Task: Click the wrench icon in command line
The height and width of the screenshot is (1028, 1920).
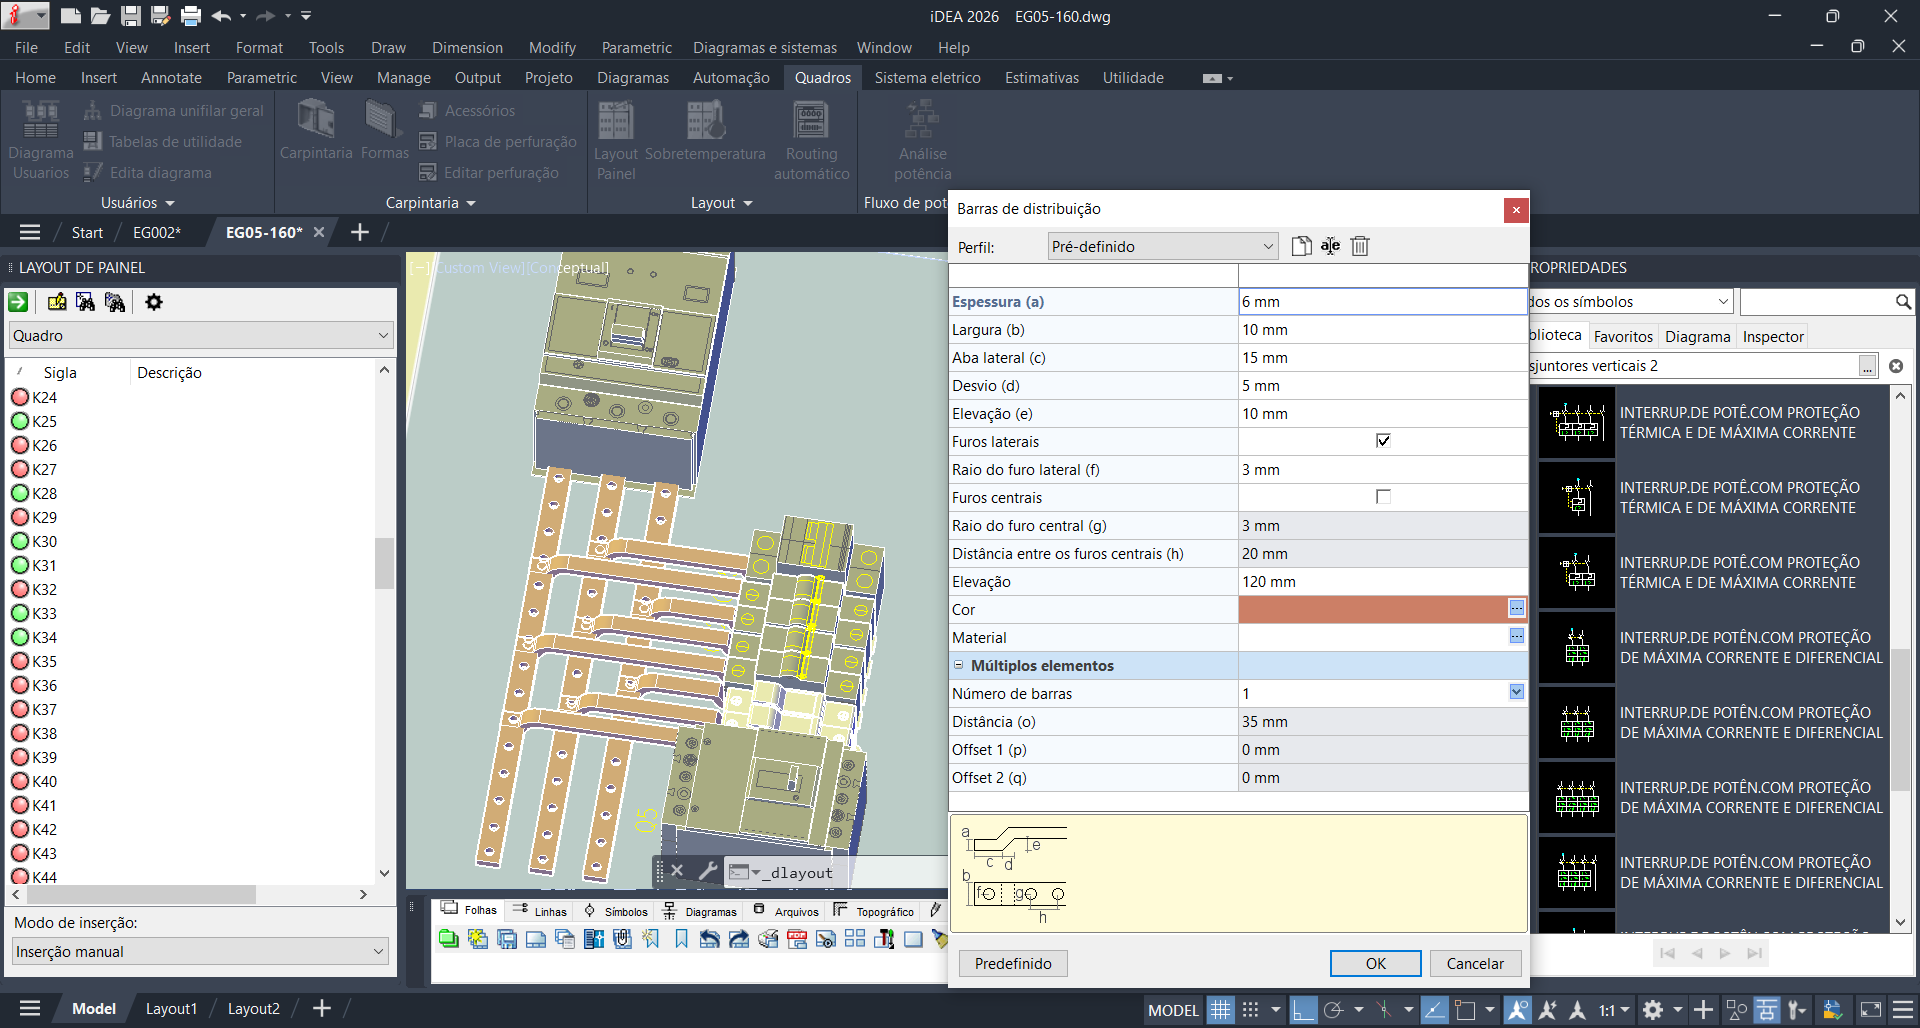Action: (706, 871)
